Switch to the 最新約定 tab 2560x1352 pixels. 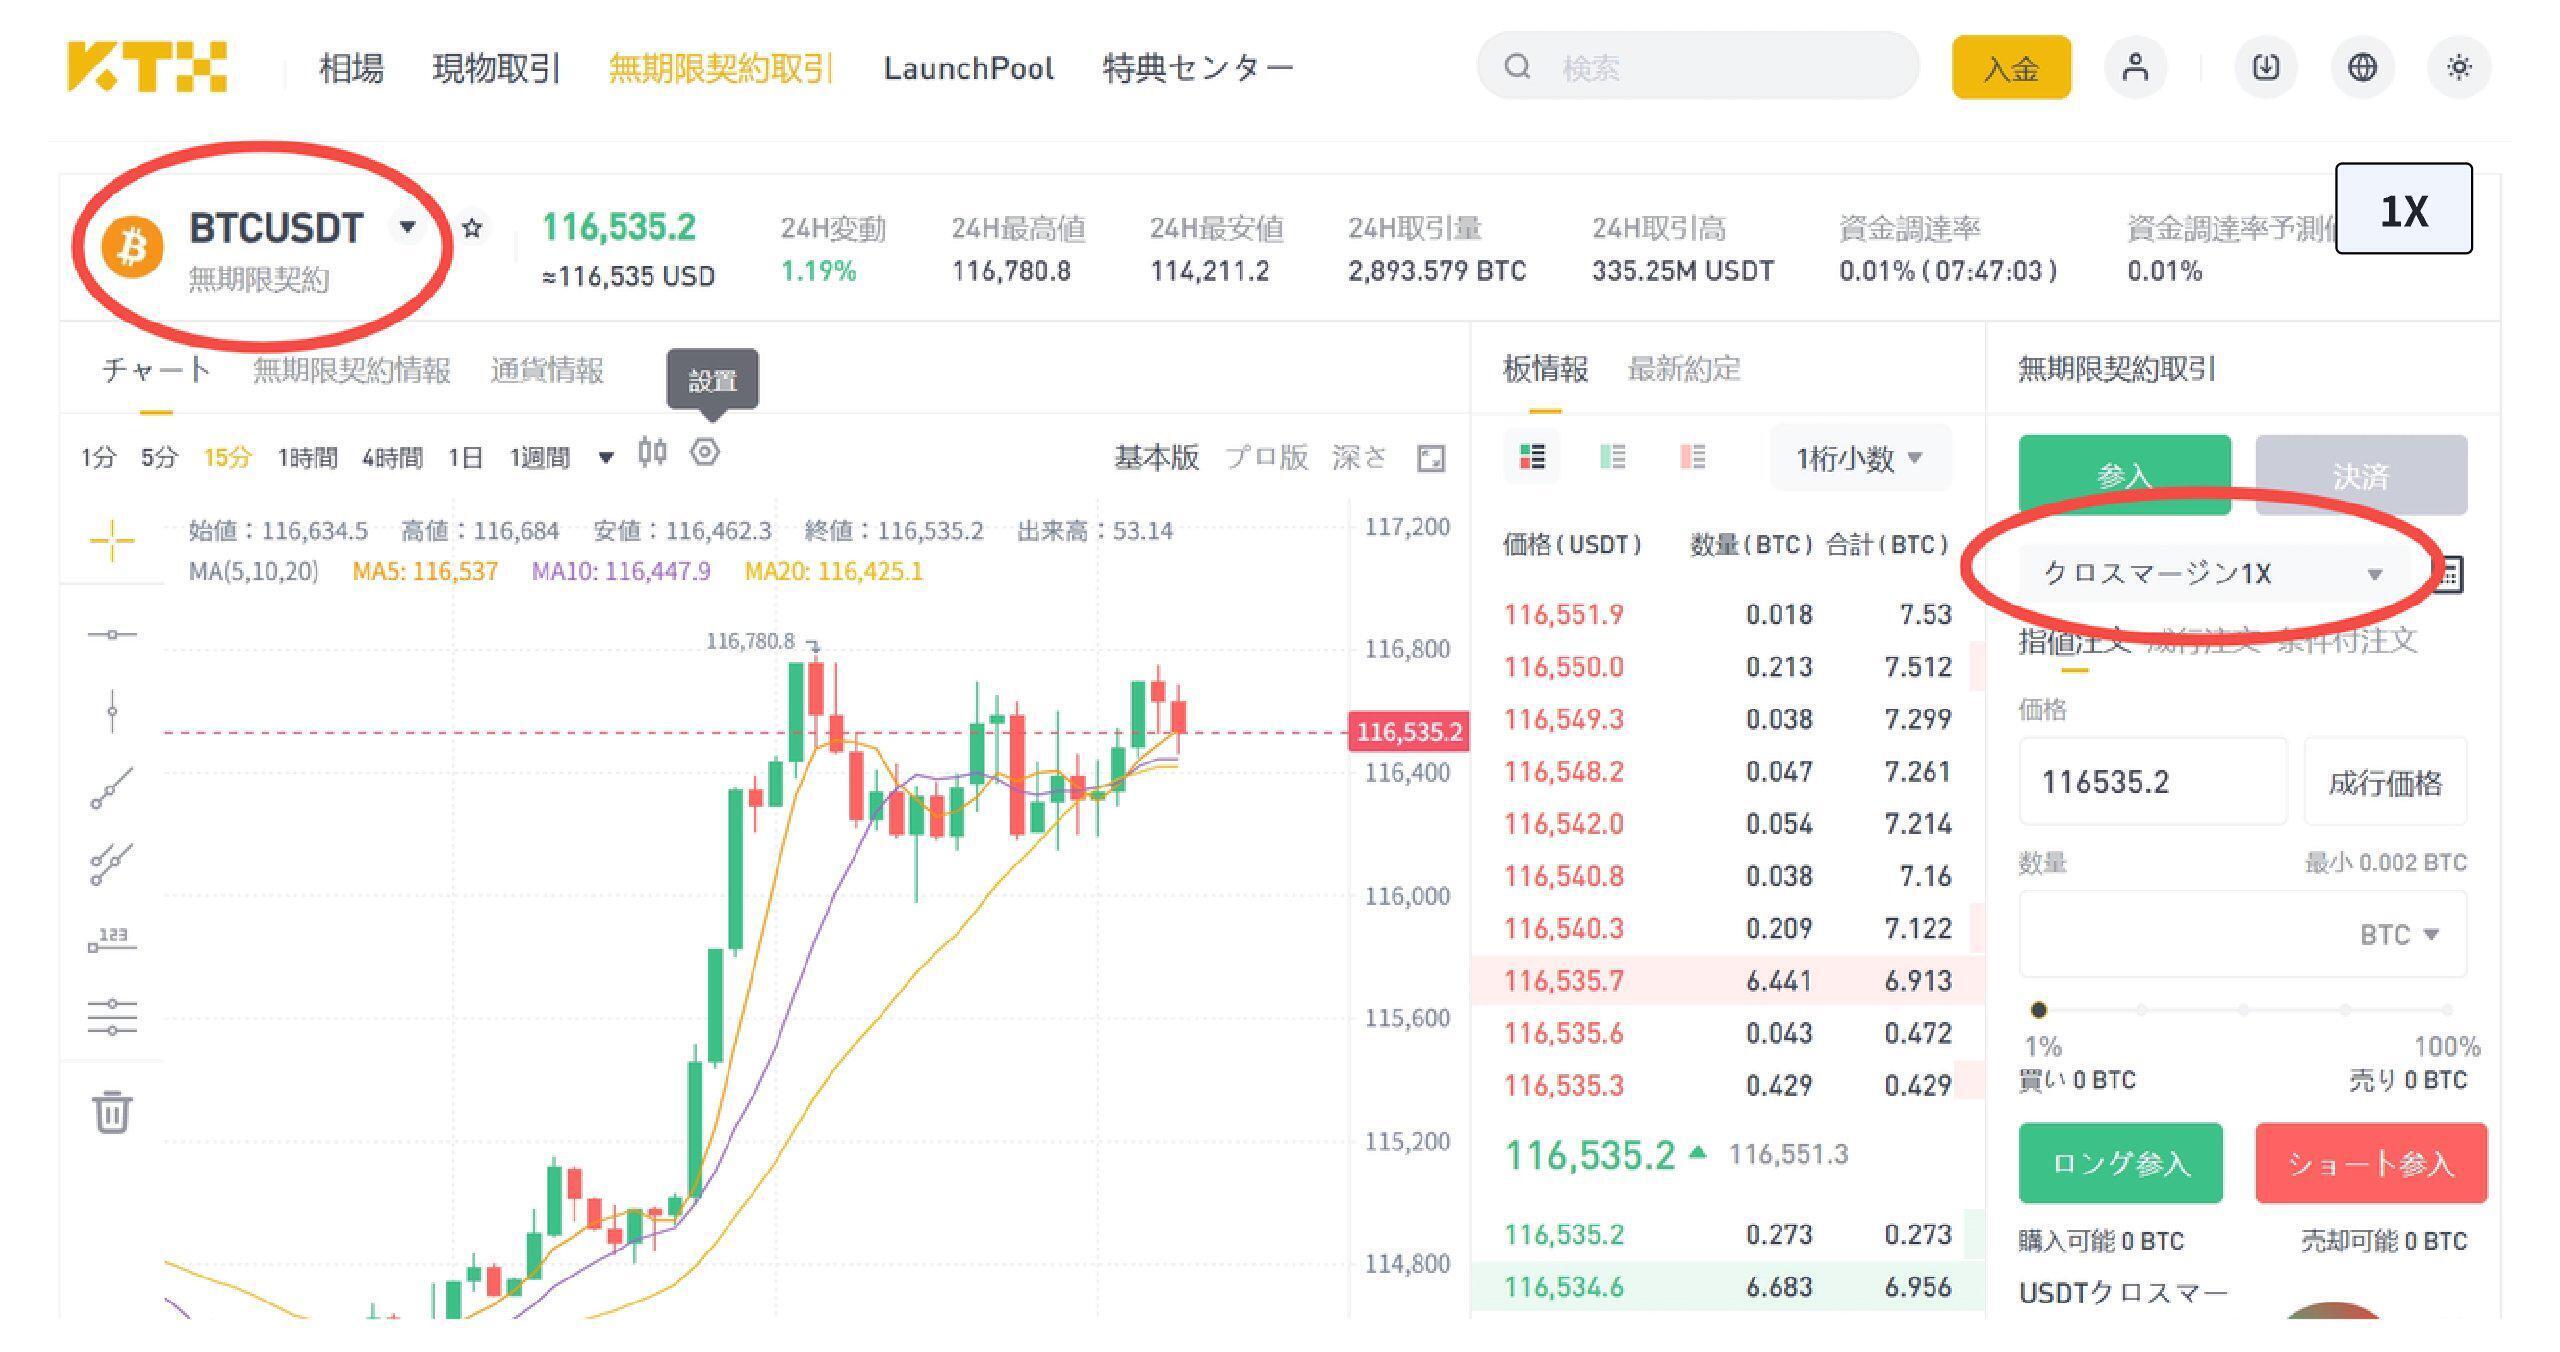[x=1684, y=369]
